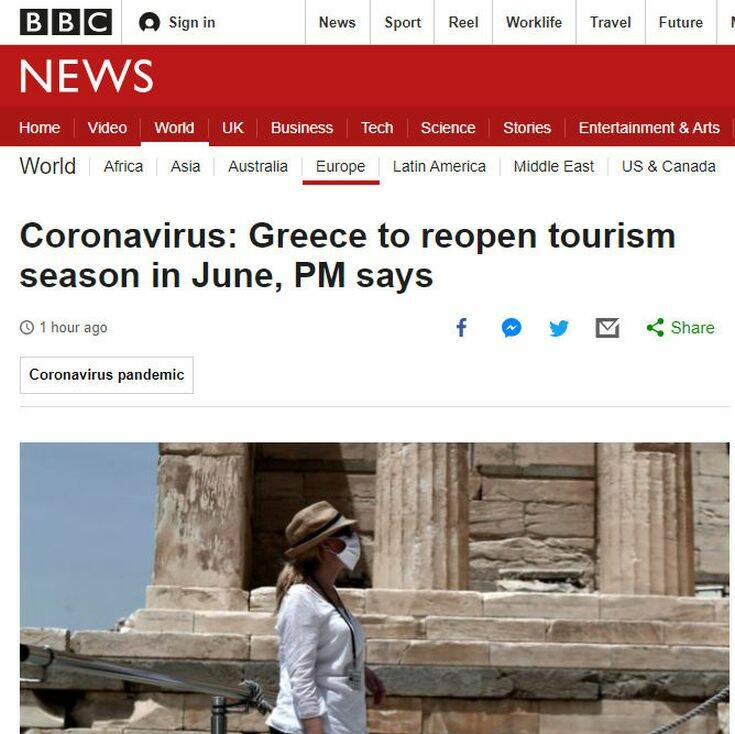This screenshot has height=734, width=735.
Task: Open the green Share options
Action: tap(680, 327)
